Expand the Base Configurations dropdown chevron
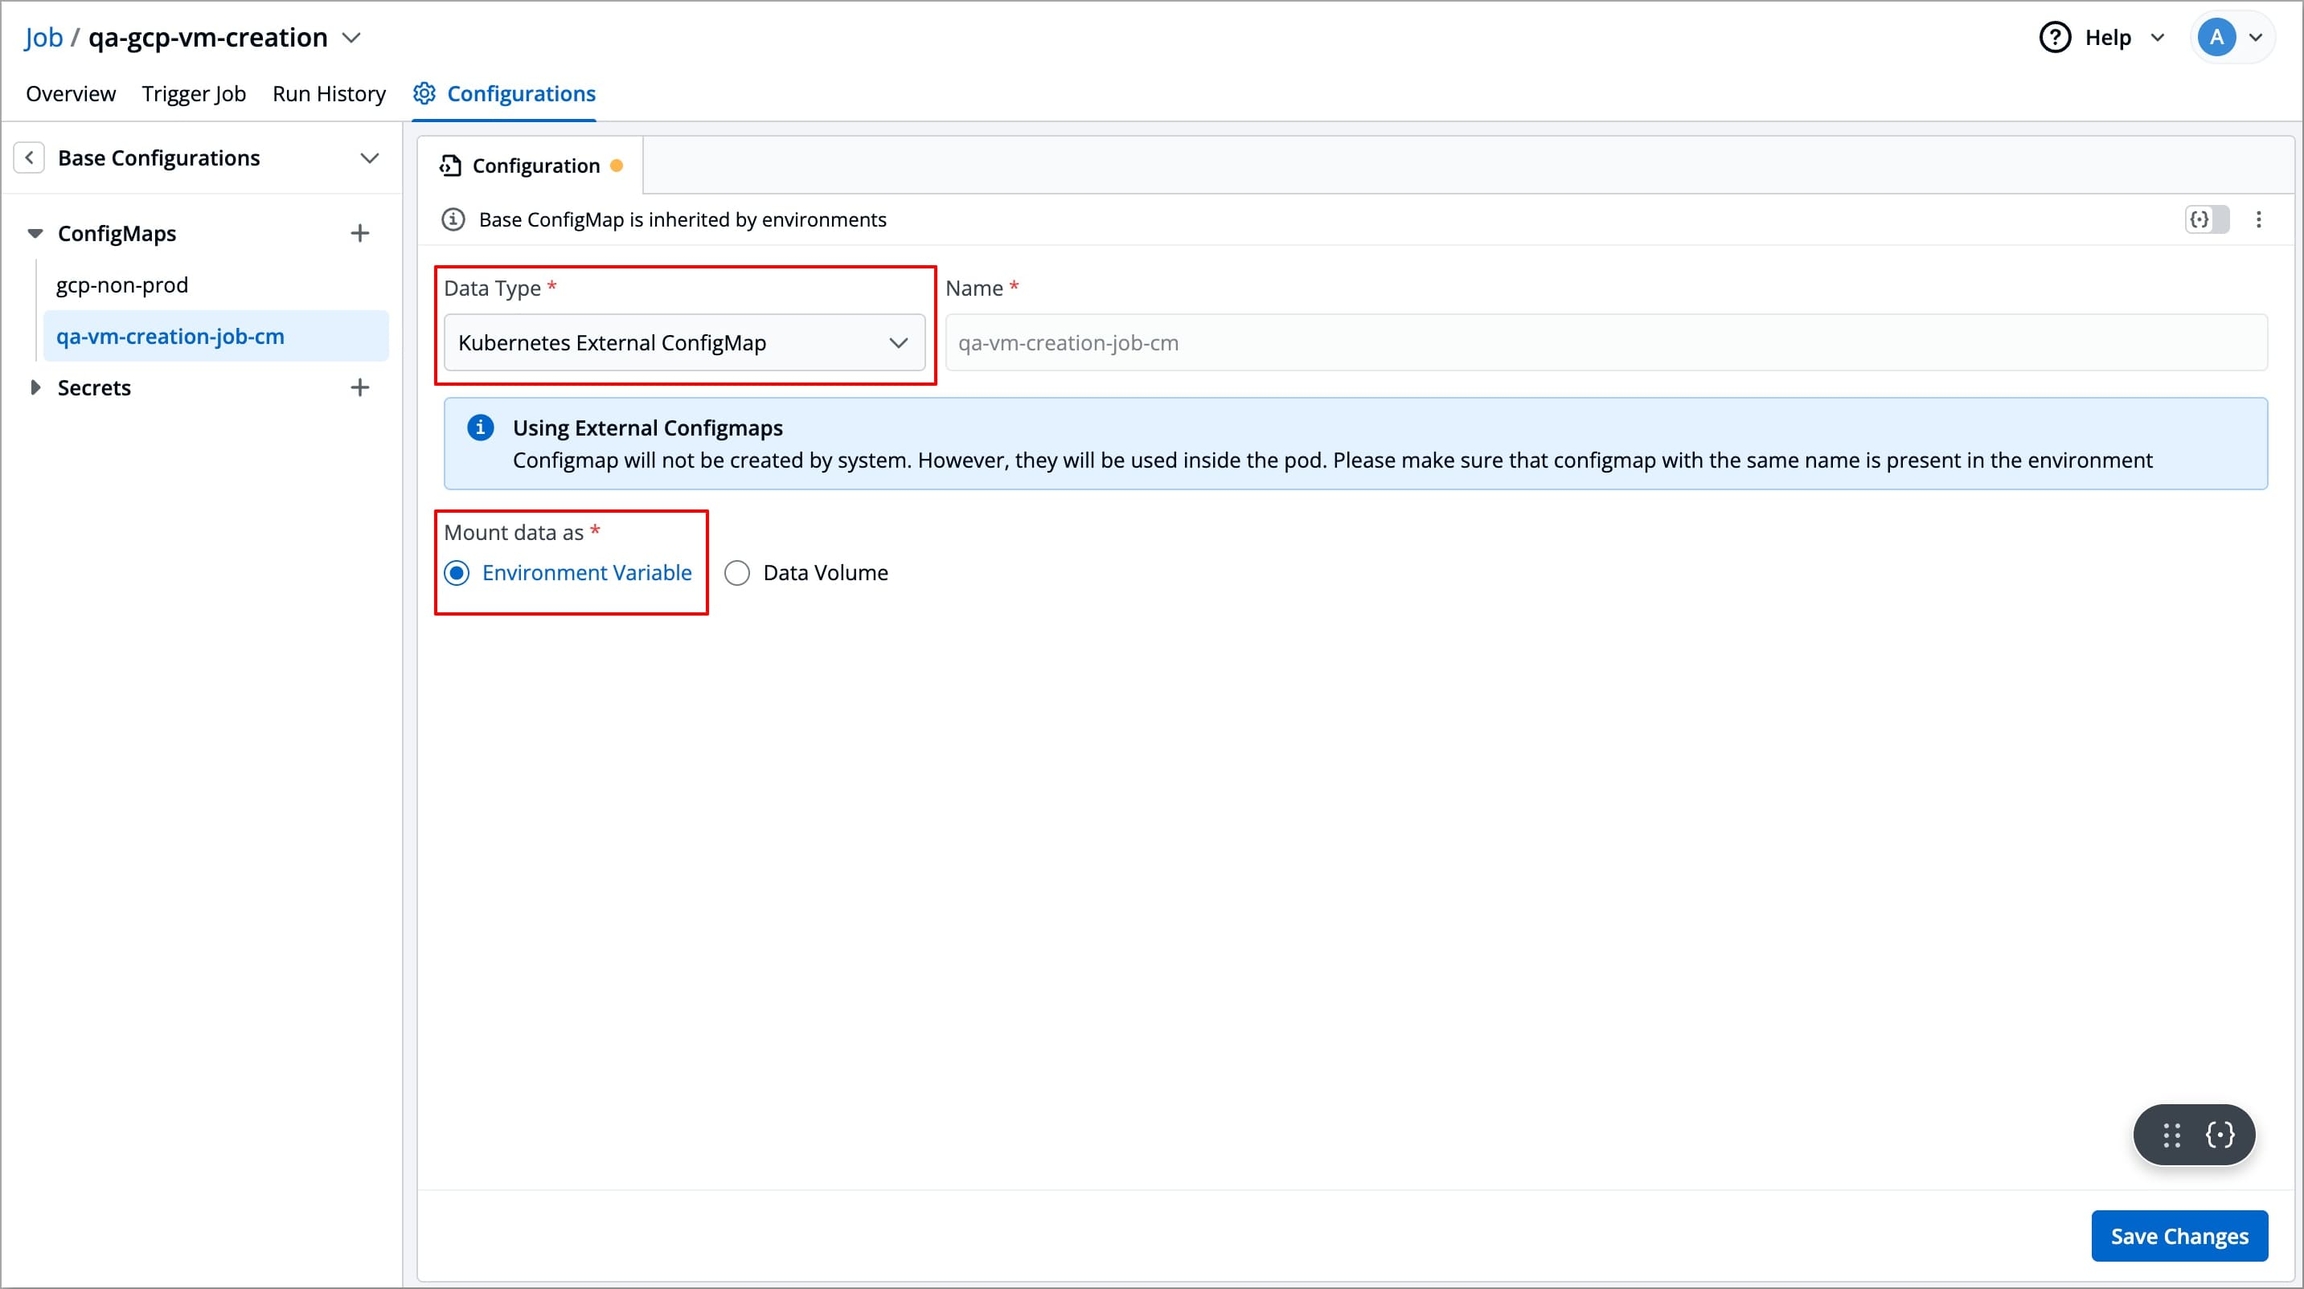The image size is (2304, 1289). point(369,158)
